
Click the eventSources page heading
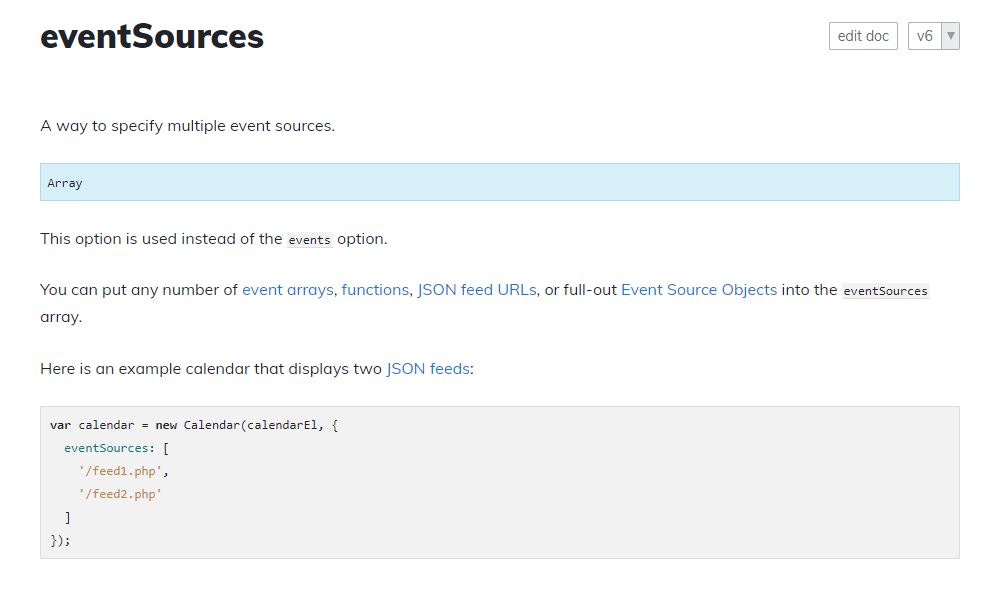click(x=152, y=37)
